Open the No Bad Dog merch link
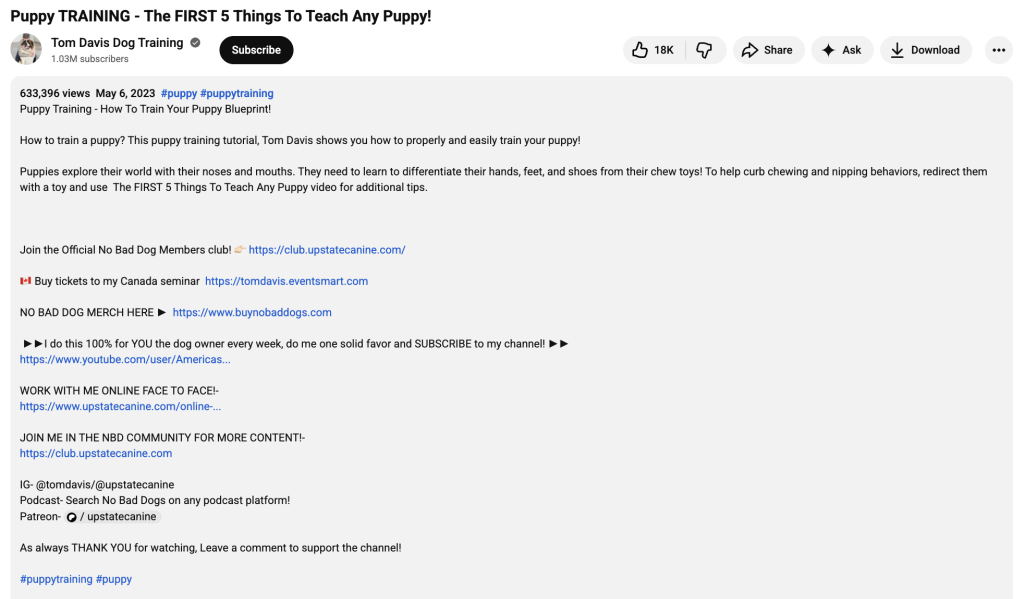The width and height of the screenshot is (1024, 599). 251,312
